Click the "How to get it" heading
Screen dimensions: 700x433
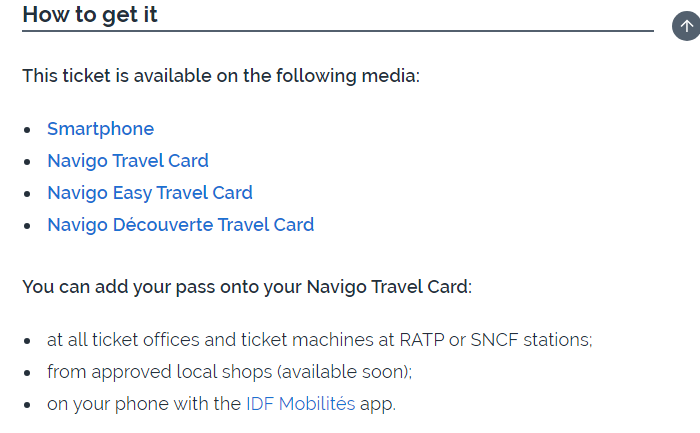tap(90, 14)
